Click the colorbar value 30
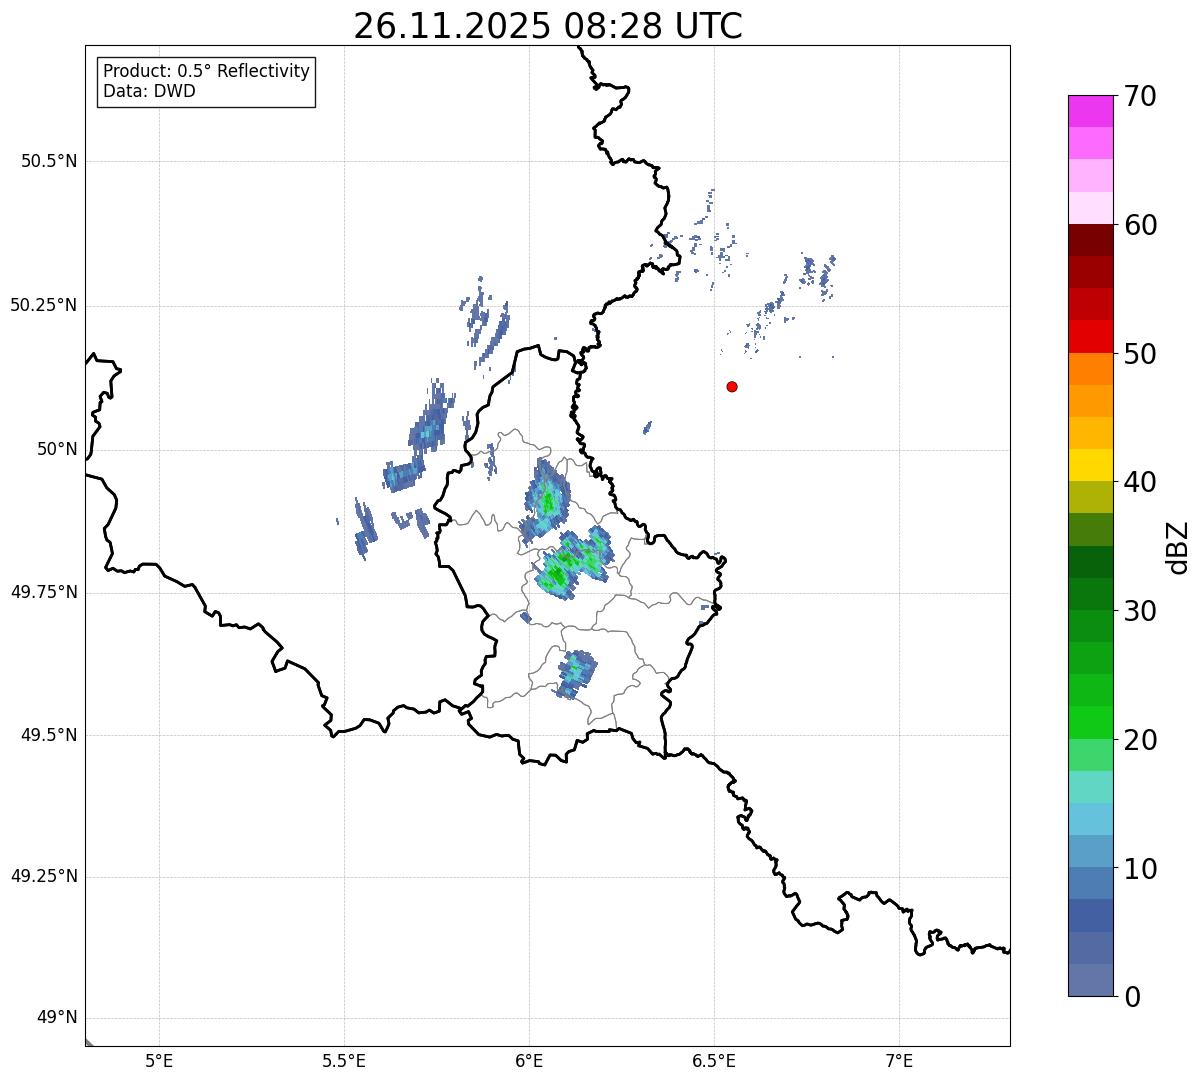The height and width of the screenshot is (1081, 1202). pos(1140,611)
